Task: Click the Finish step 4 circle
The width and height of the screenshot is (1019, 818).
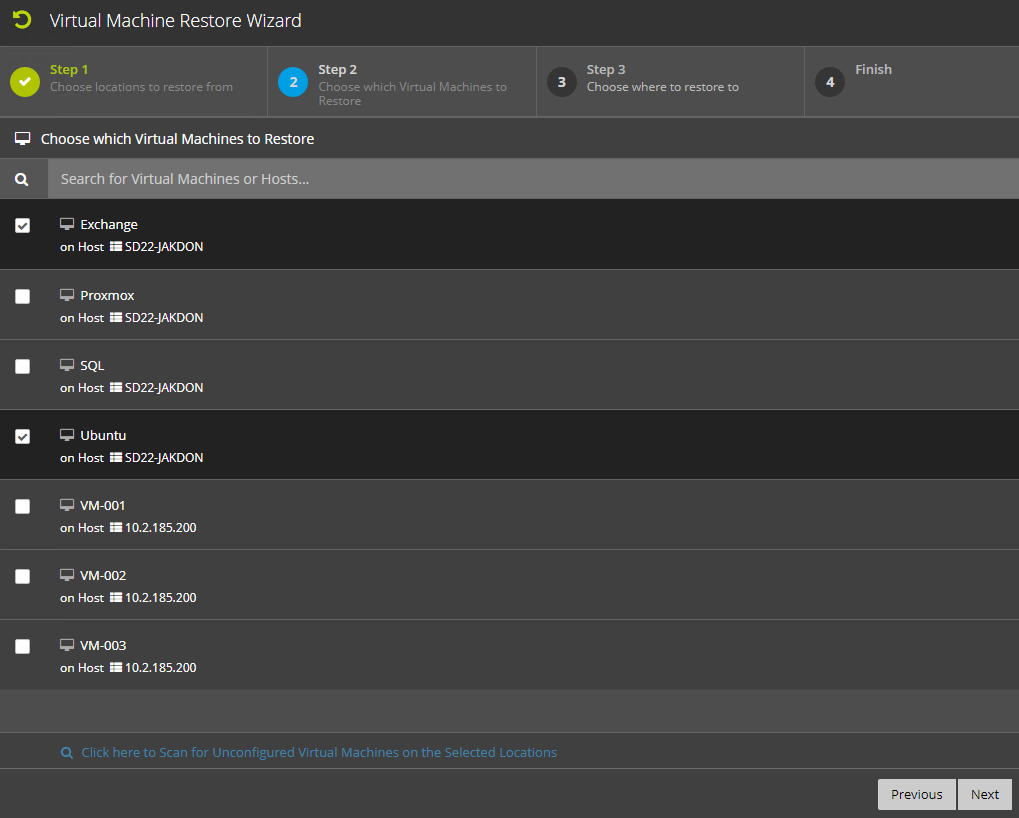Action: 830,82
